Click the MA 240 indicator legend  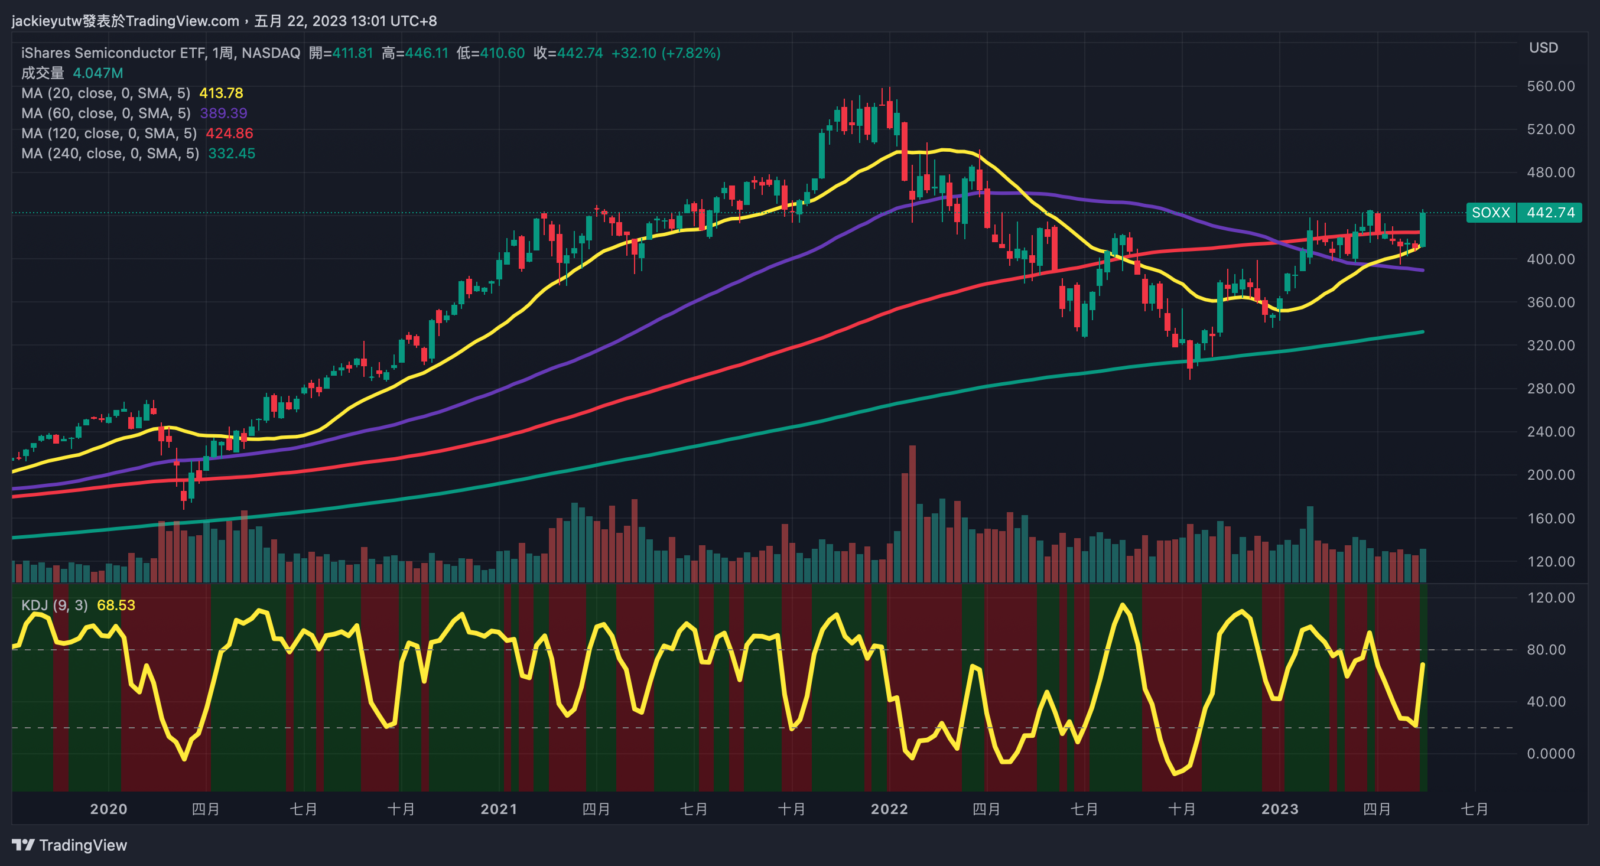110,153
